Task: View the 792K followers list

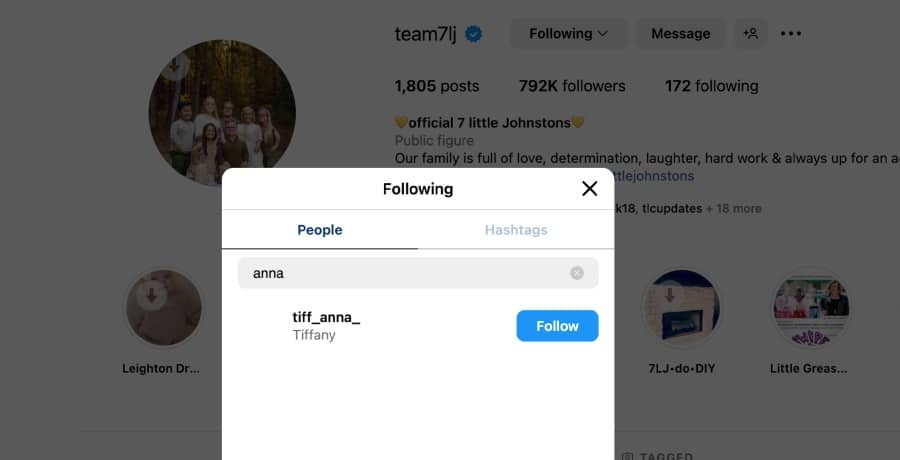Action: pos(572,86)
